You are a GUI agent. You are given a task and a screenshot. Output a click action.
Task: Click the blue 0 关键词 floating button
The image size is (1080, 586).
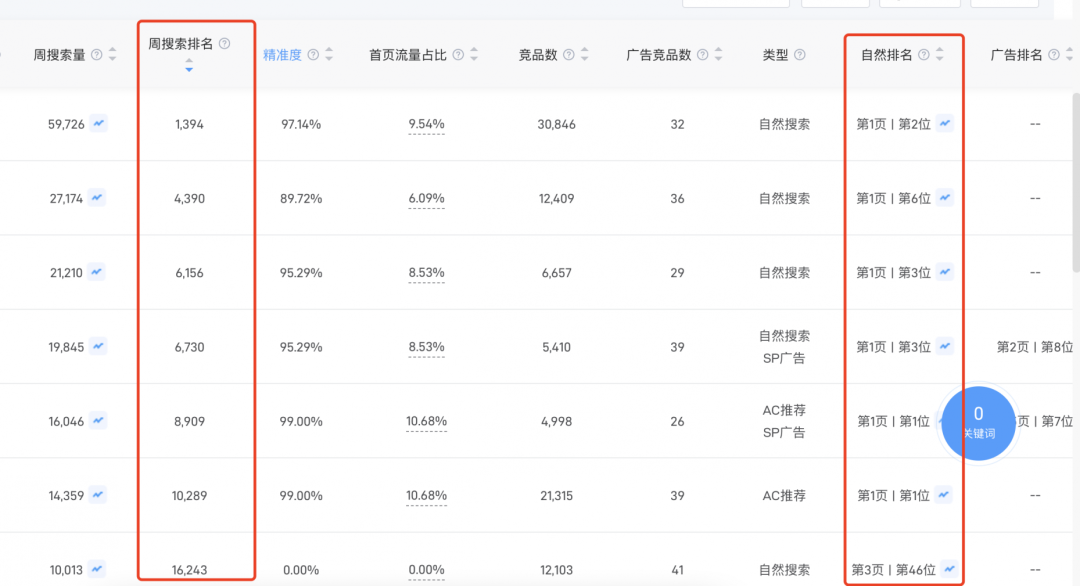978,422
